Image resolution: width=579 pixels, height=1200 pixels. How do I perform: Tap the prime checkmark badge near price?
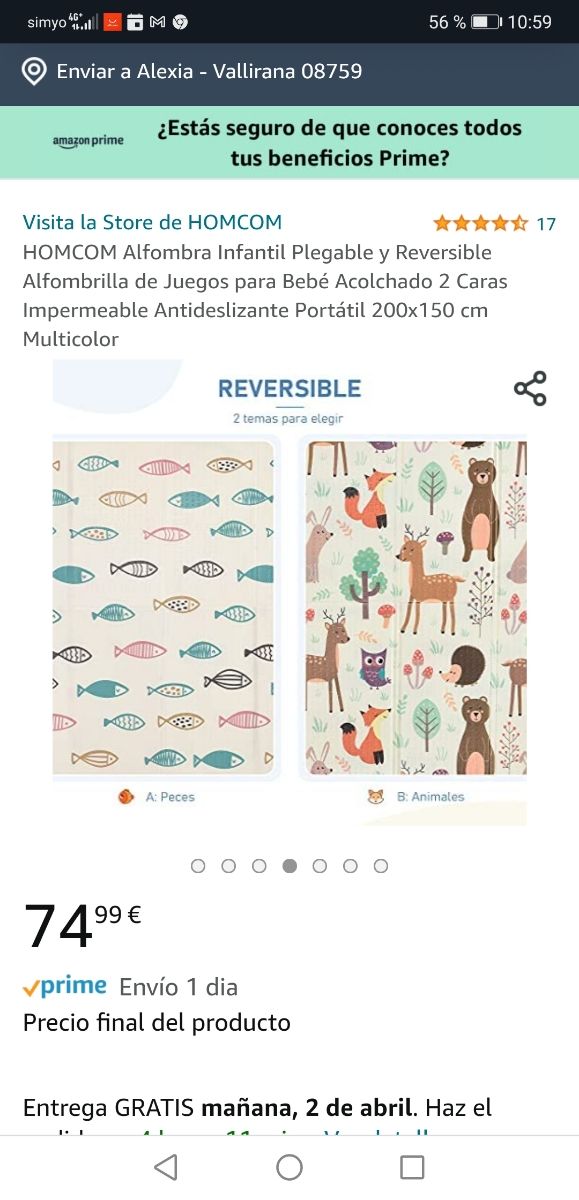[x=64, y=987]
